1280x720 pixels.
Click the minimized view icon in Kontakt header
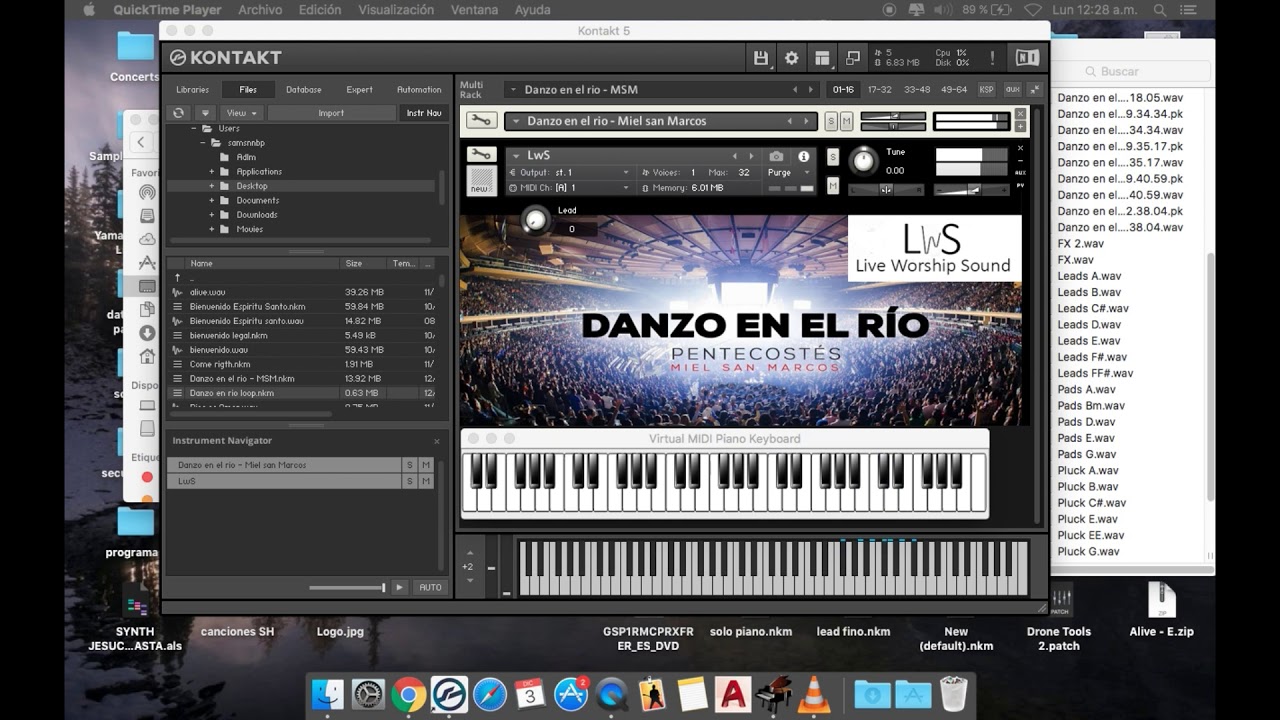pos(852,58)
